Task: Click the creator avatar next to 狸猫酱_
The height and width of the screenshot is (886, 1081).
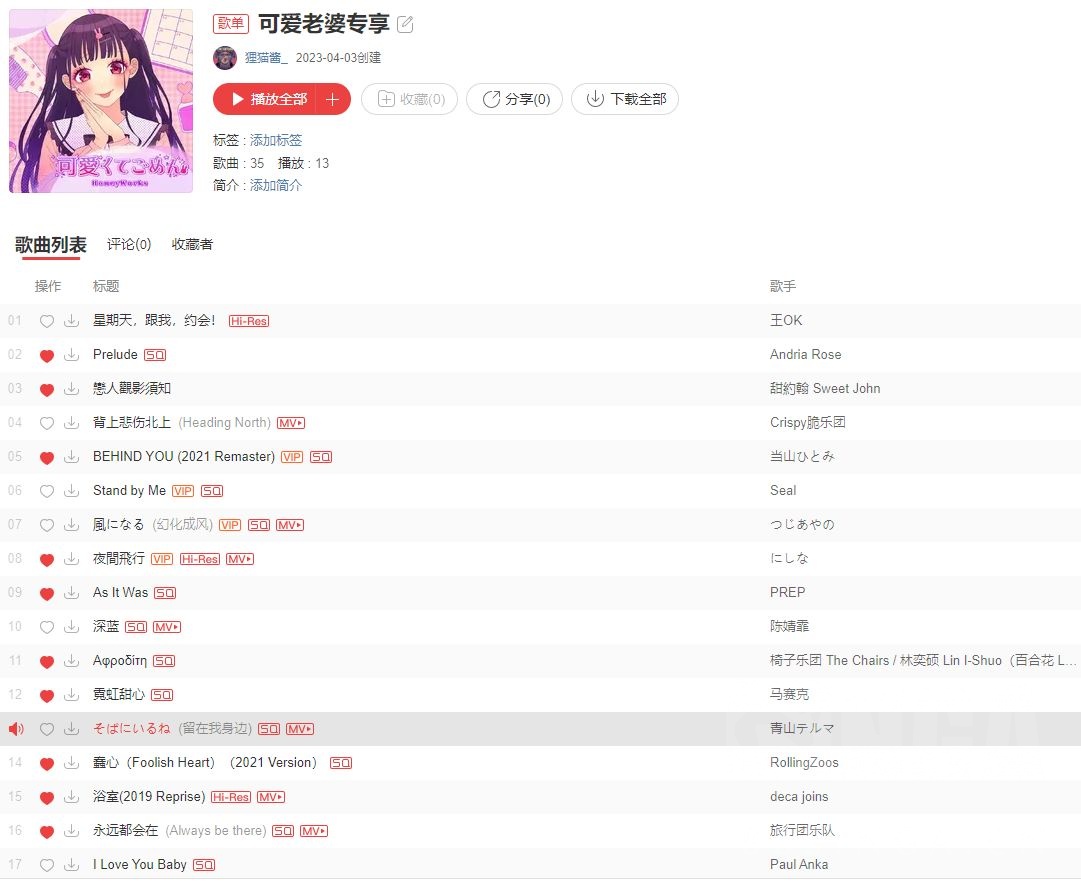Action: 225,58
